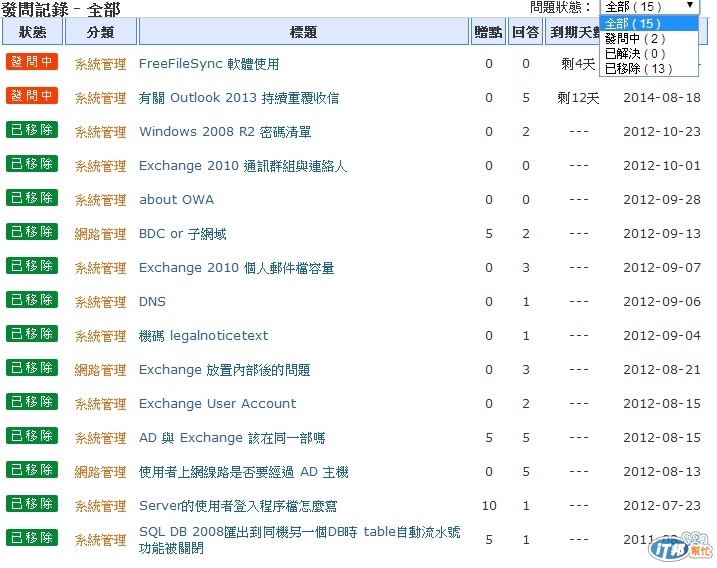Viewport: 717px width, 568px height.
Task: Click the 狀態 column header
Action: (x=32, y=32)
